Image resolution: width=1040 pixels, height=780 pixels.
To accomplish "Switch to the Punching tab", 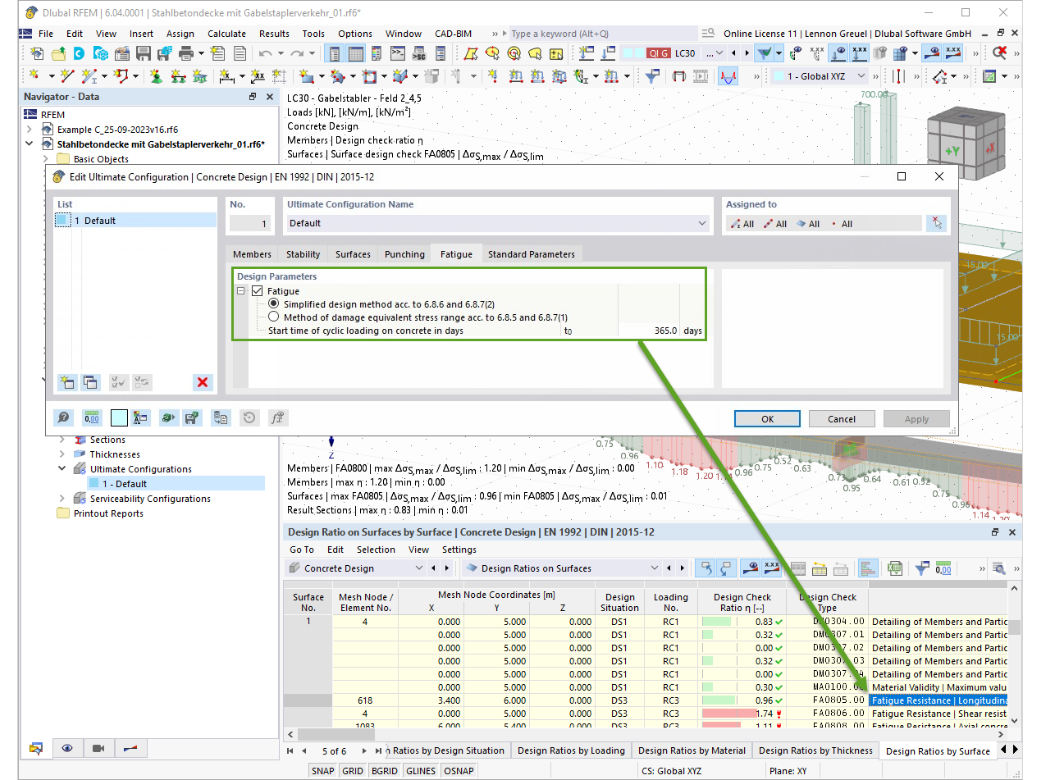I will tap(405, 254).
